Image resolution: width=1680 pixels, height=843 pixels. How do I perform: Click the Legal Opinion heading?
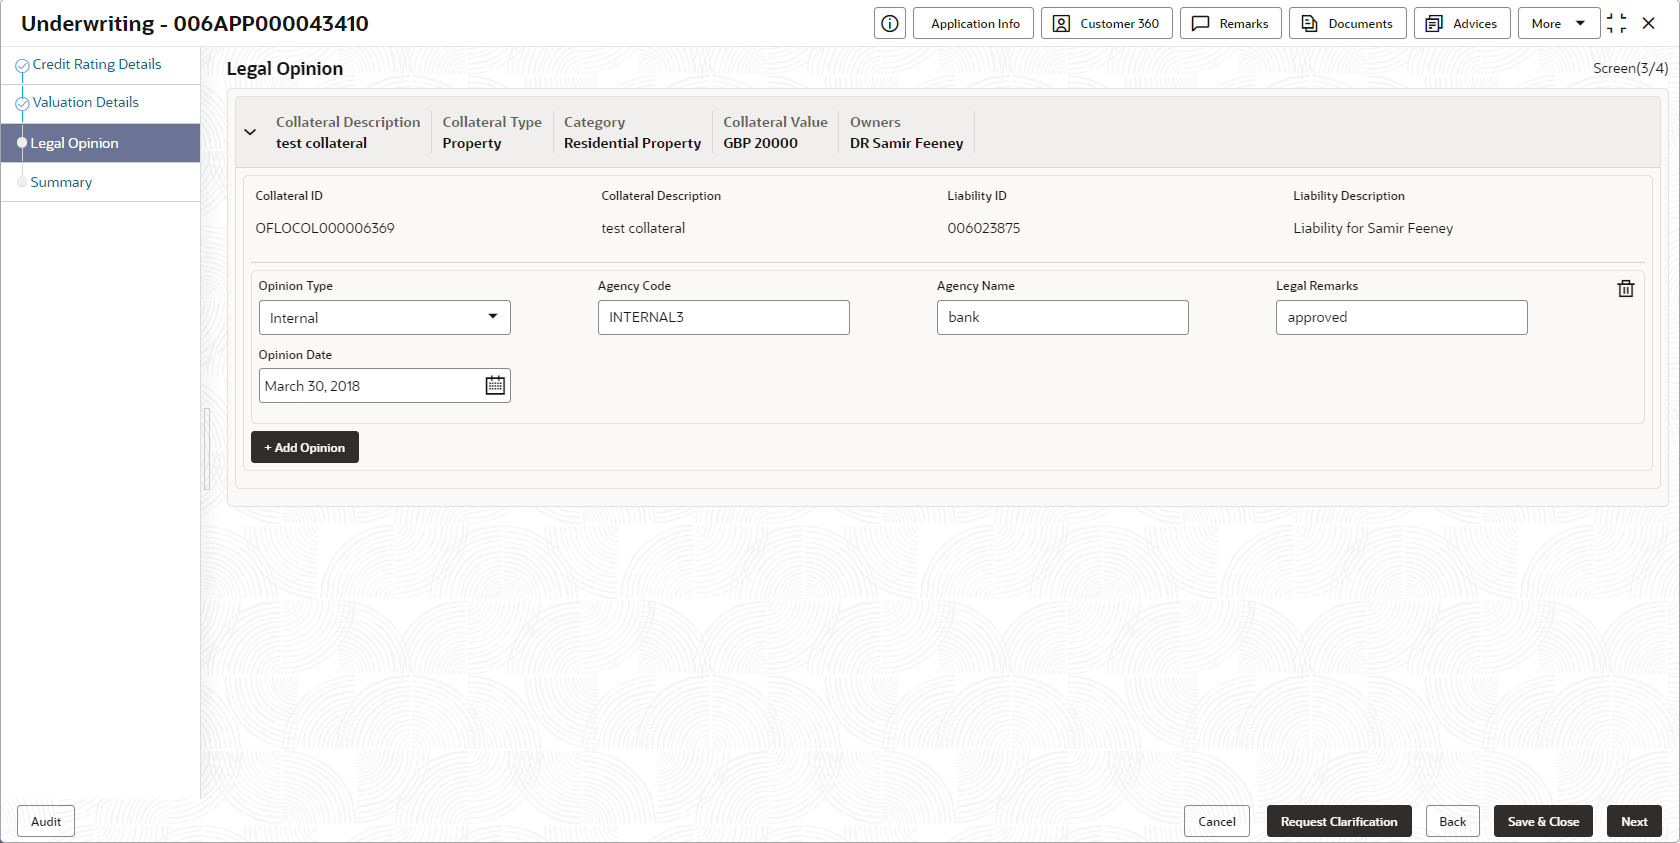tap(285, 69)
